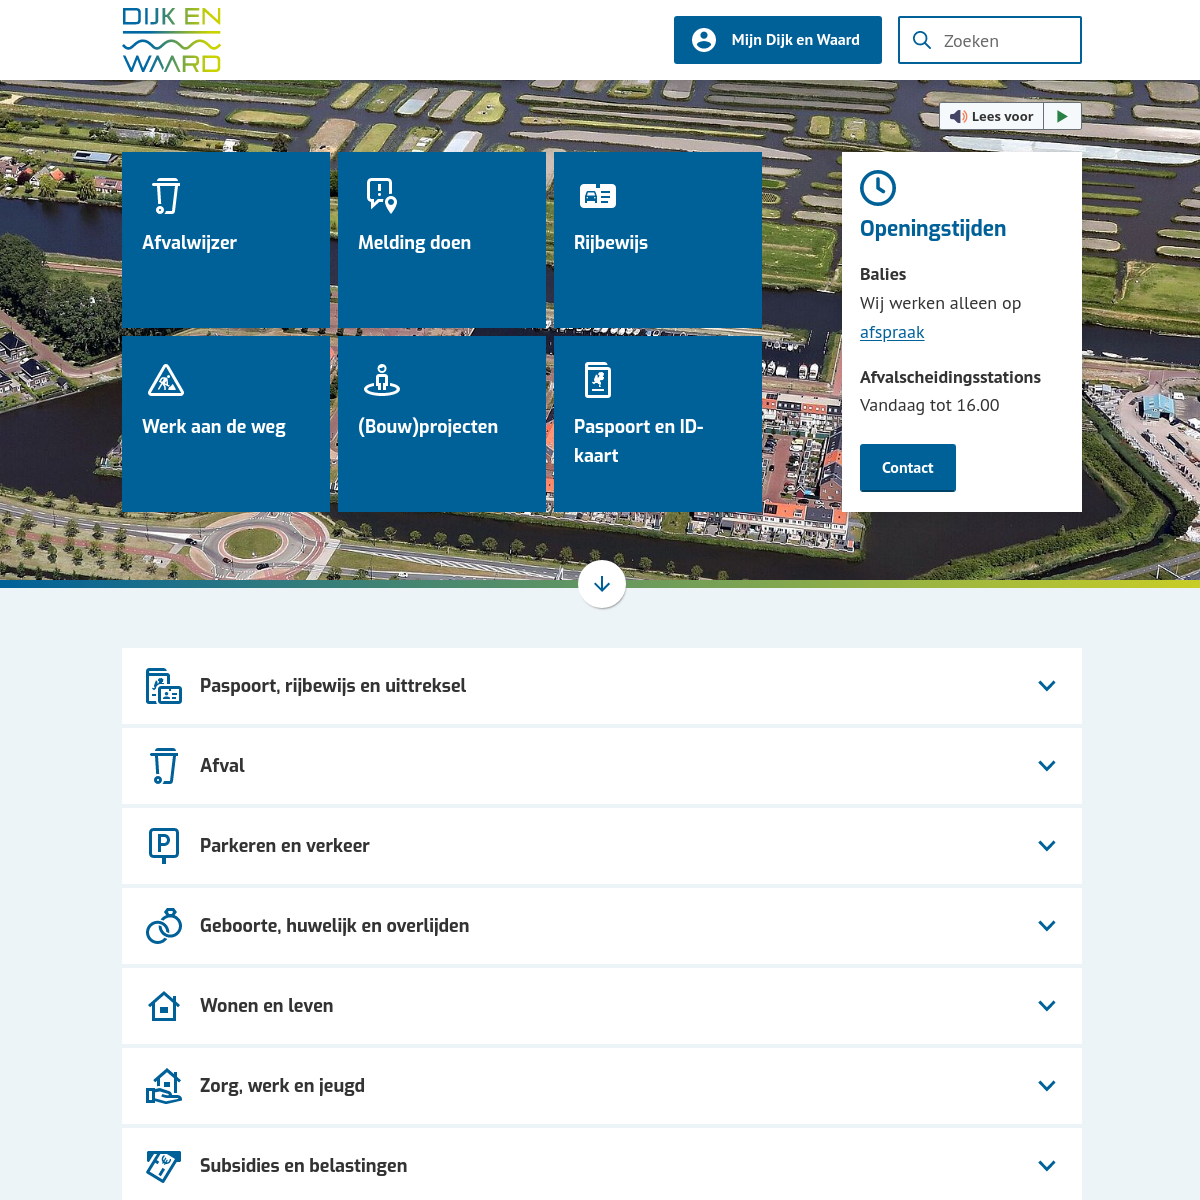Click the licence card icon on Rijbewijs tile
This screenshot has height=1200, width=1200.
click(x=598, y=196)
